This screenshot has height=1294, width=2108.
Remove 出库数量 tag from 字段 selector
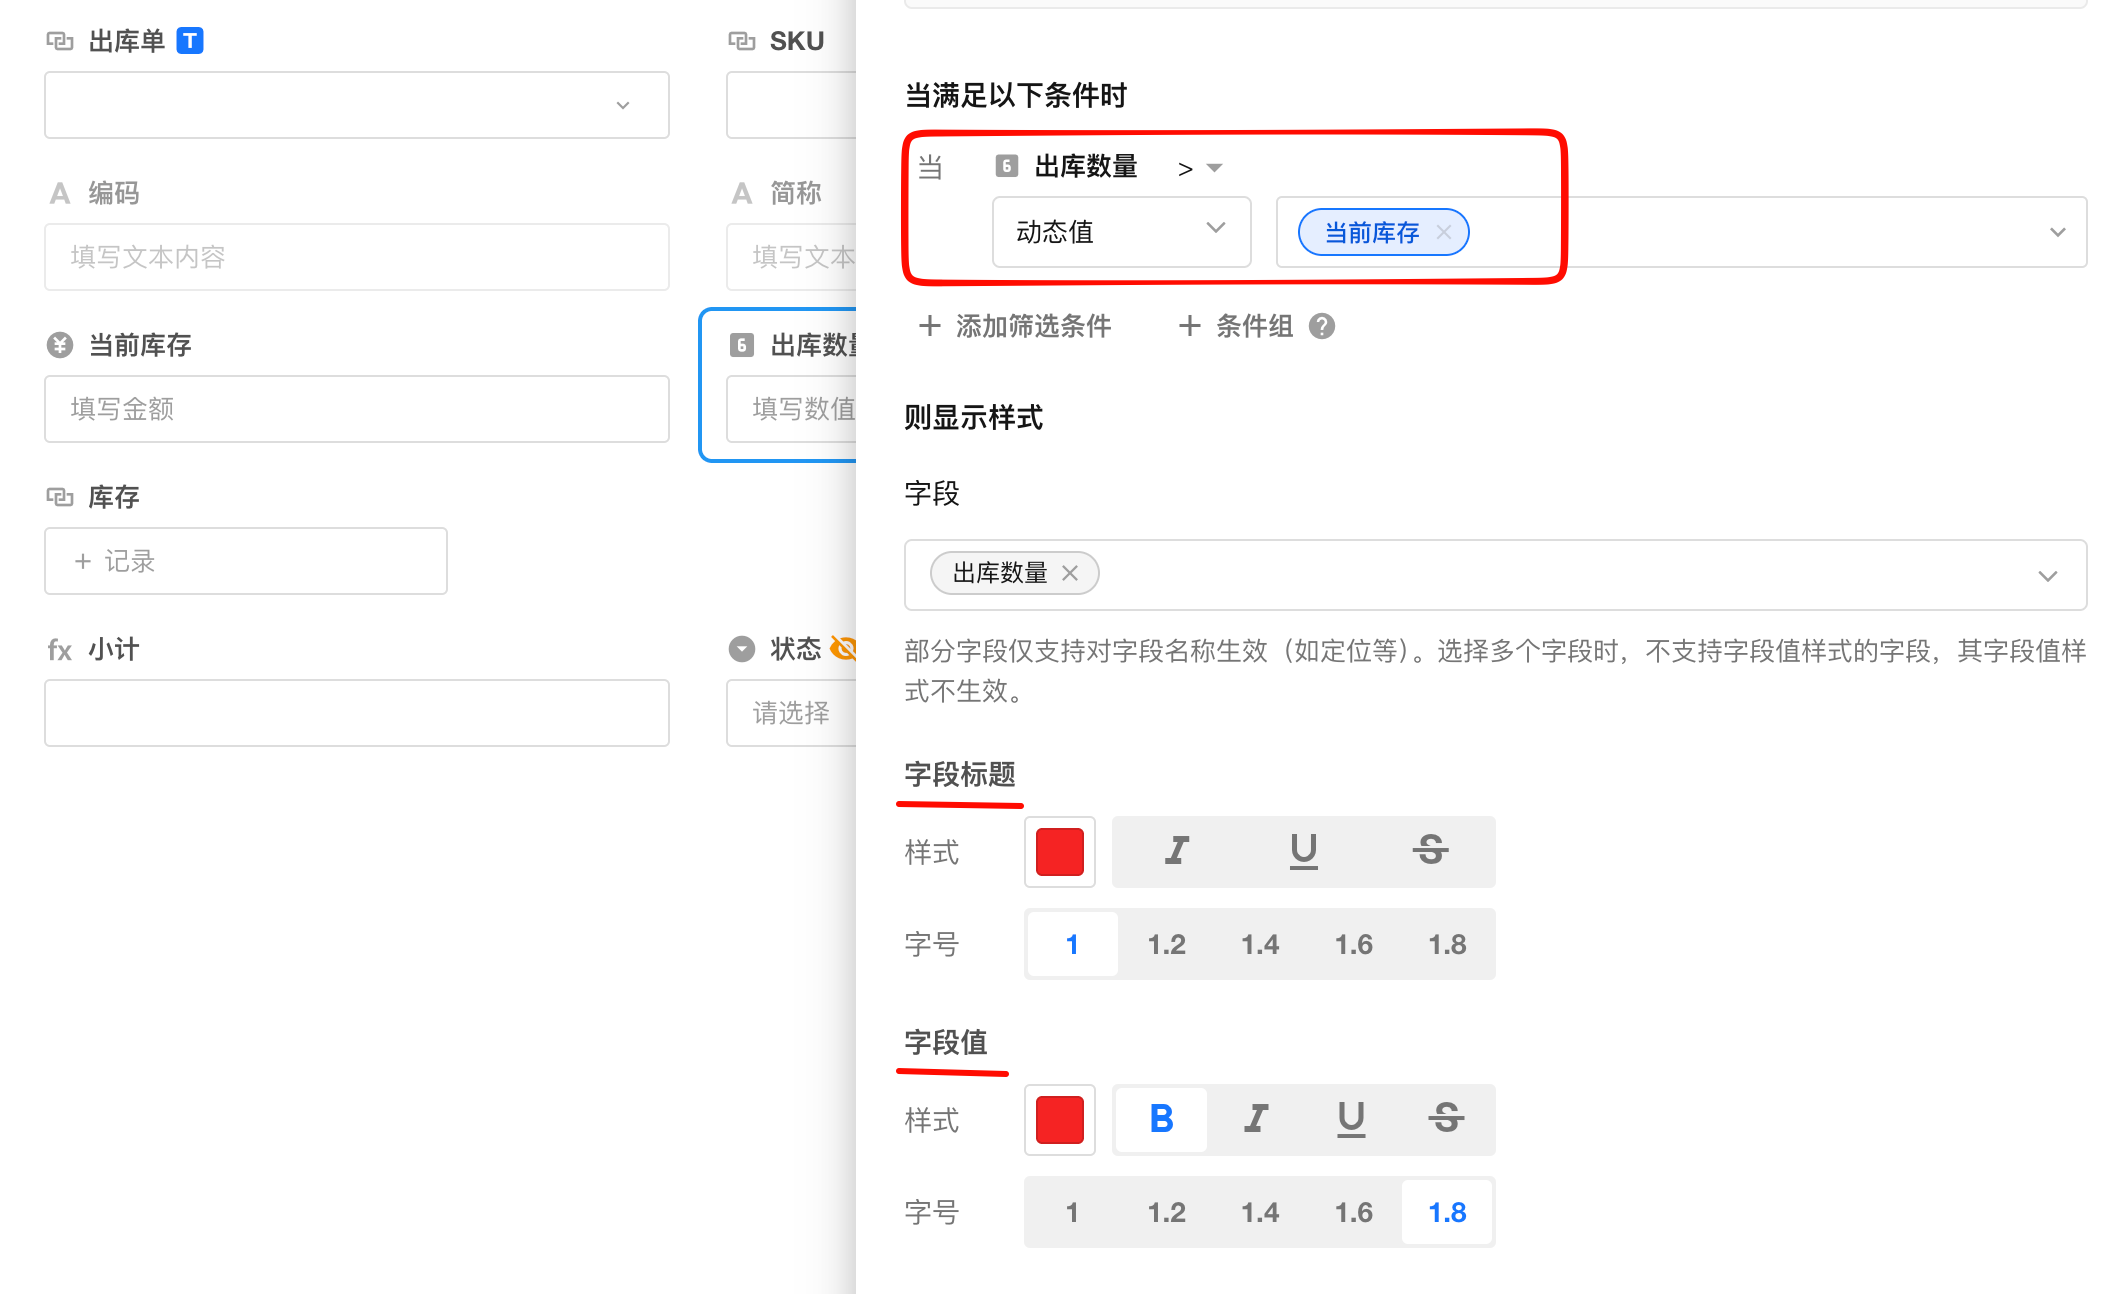point(1070,573)
